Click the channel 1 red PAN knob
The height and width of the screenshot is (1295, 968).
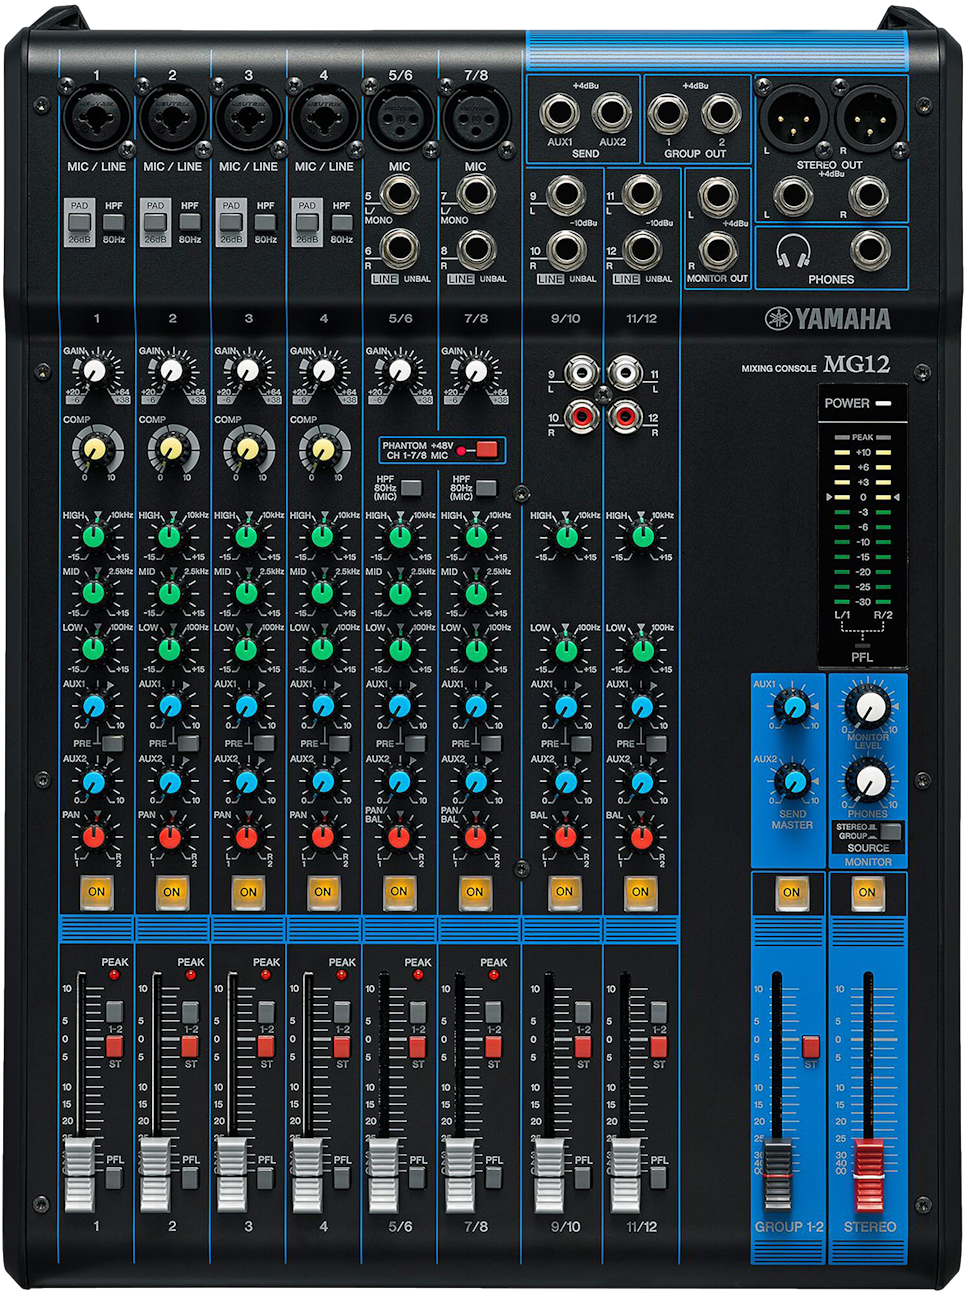94,836
